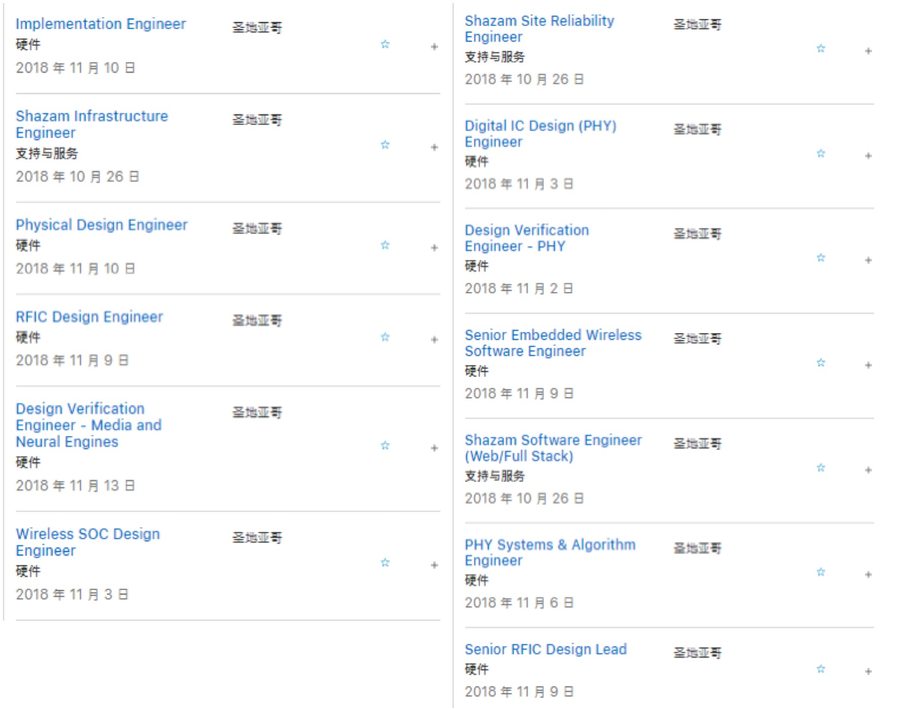The image size is (900, 710).
Task: Star the Senior RFIC Design Lead job
Action: (821, 669)
